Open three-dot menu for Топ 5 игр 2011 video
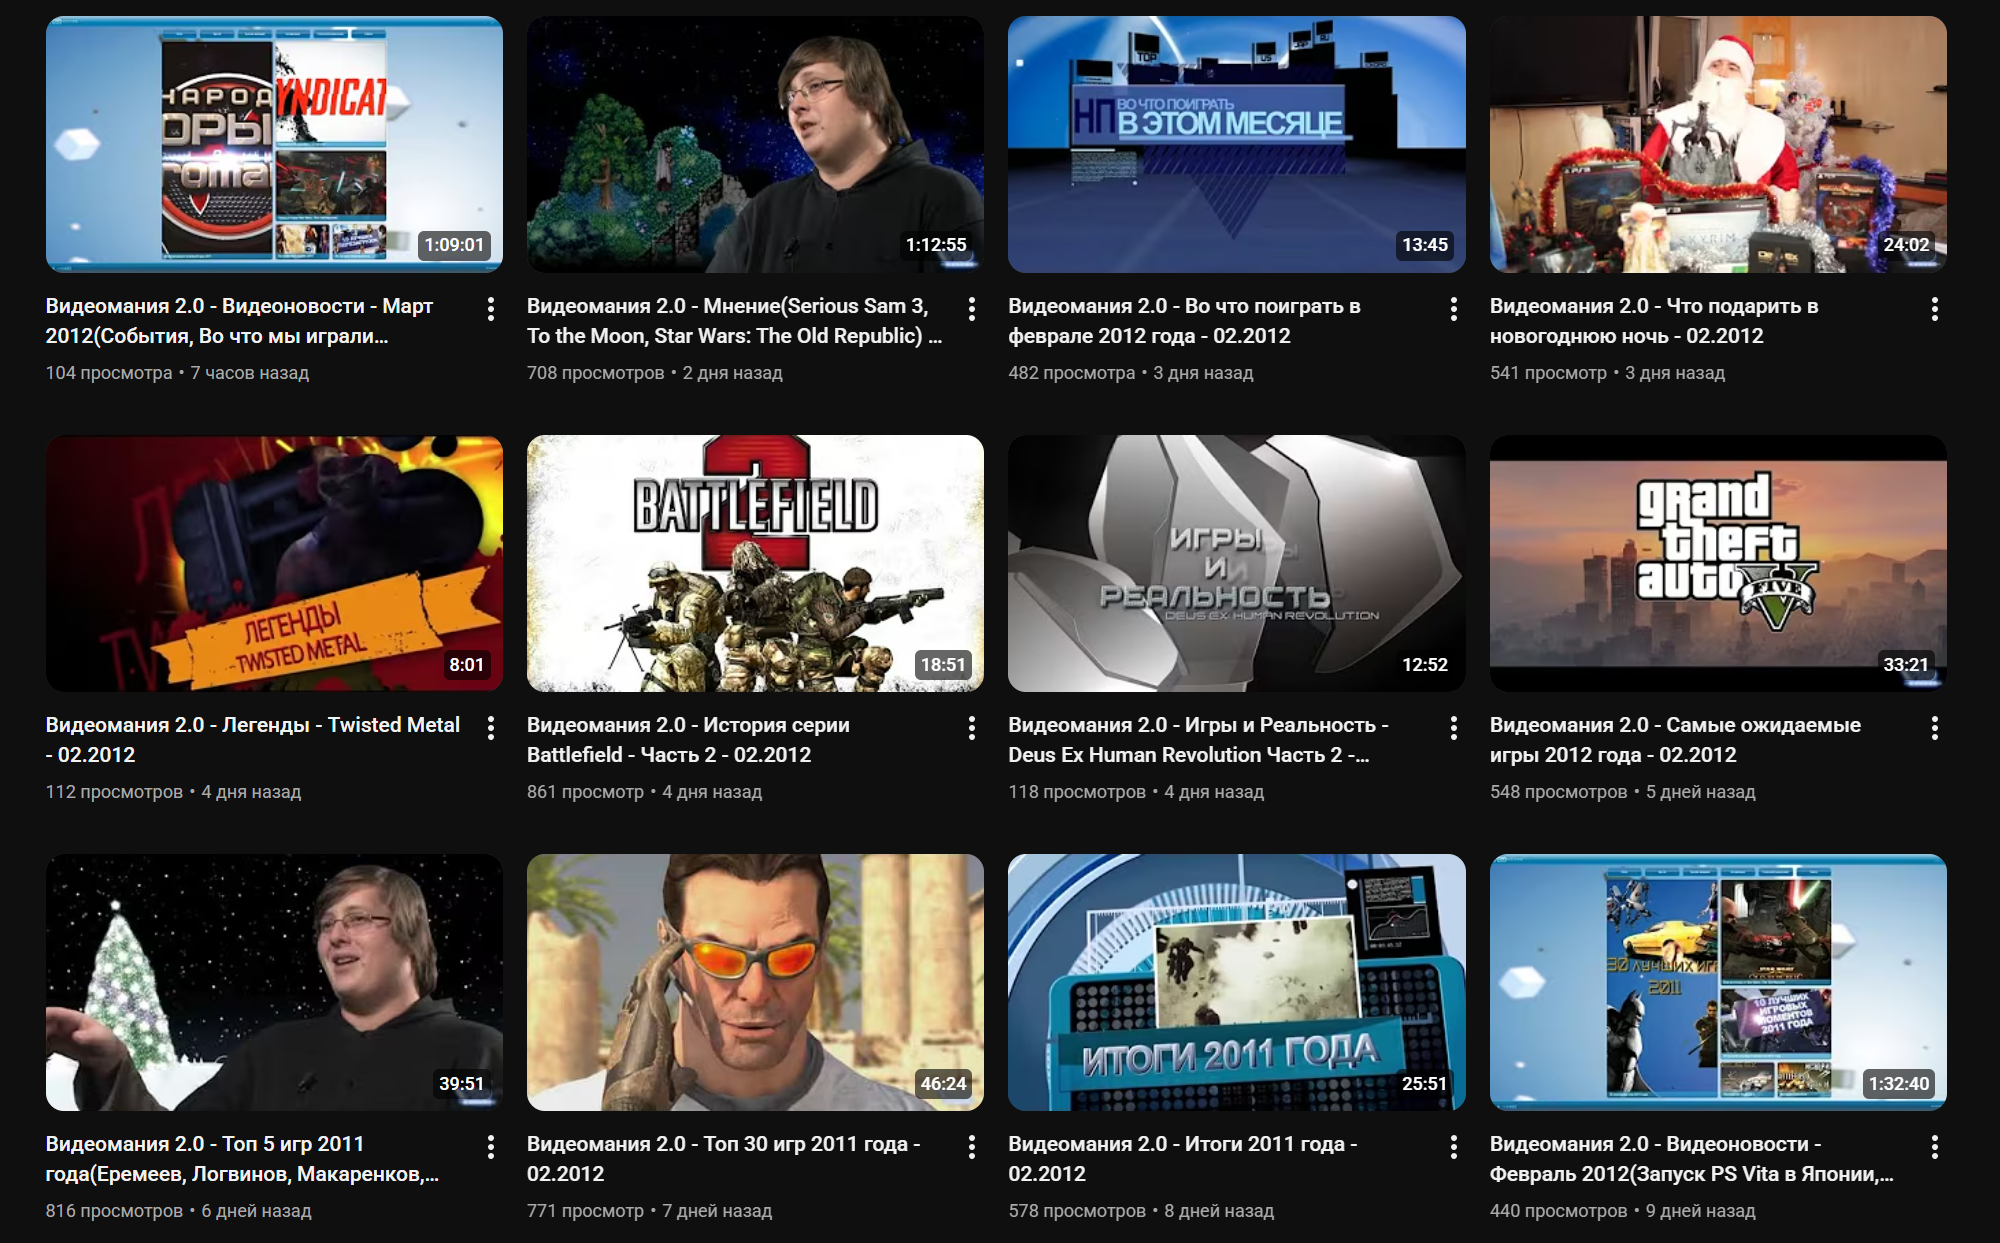The width and height of the screenshot is (2000, 1243). point(490,1147)
